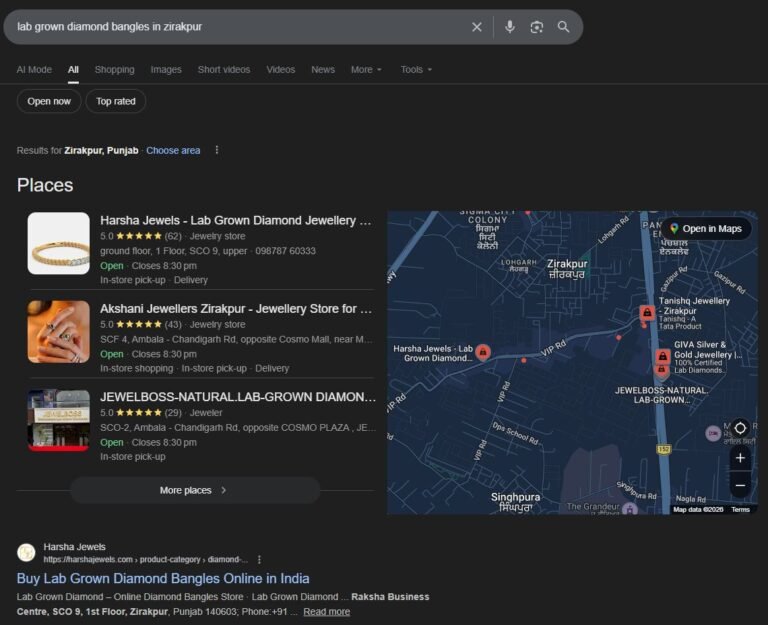Zoom out the map with minus button
The image size is (768, 625).
click(x=740, y=485)
